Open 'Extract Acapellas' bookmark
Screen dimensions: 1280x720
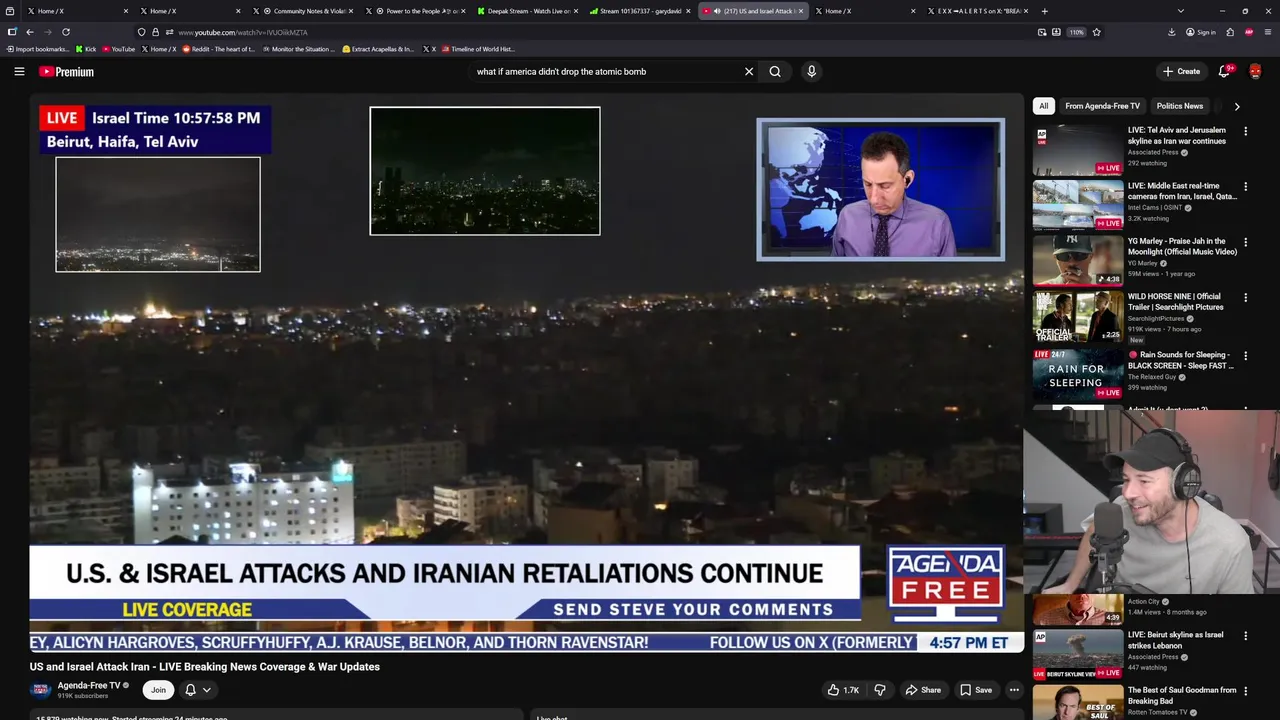[378, 49]
